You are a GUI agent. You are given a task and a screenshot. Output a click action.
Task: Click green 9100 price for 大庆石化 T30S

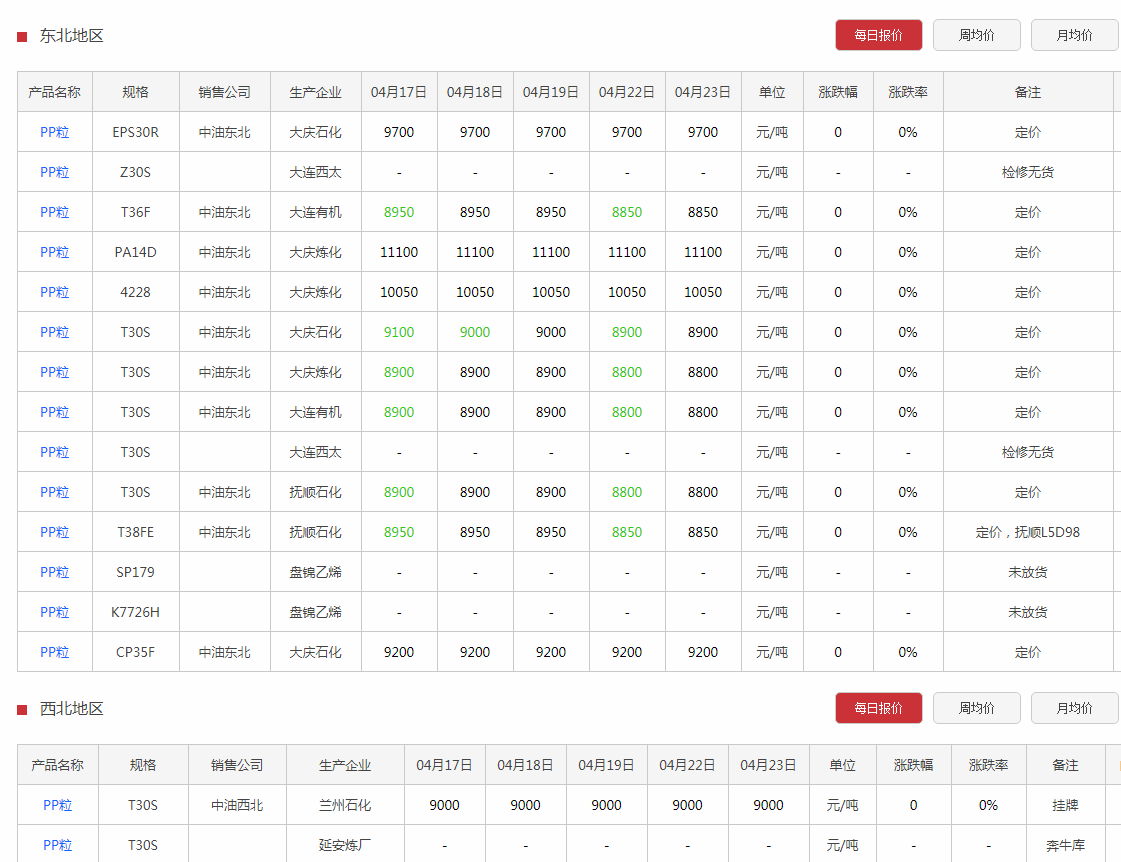(399, 332)
